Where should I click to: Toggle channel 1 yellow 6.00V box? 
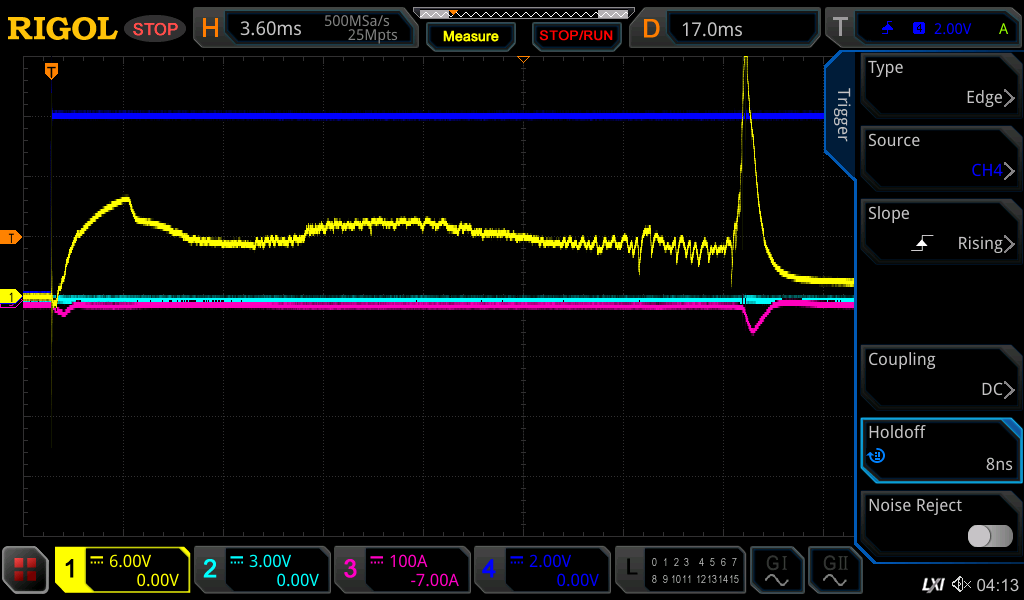(x=123, y=571)
